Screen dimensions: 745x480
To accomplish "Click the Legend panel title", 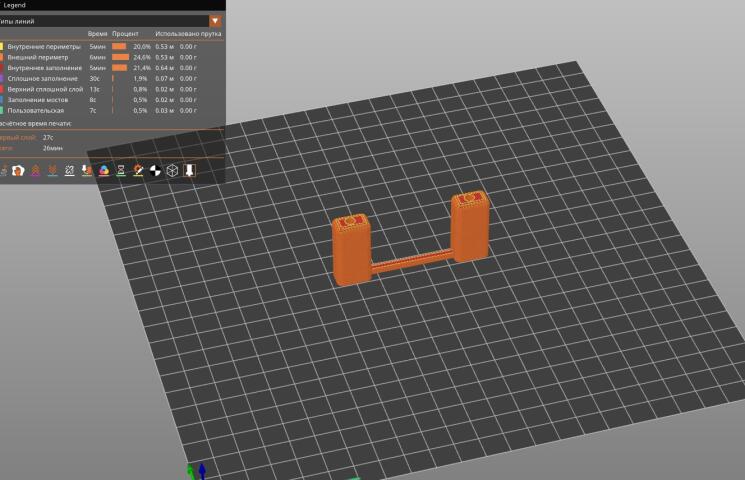I will coord(14,5).
